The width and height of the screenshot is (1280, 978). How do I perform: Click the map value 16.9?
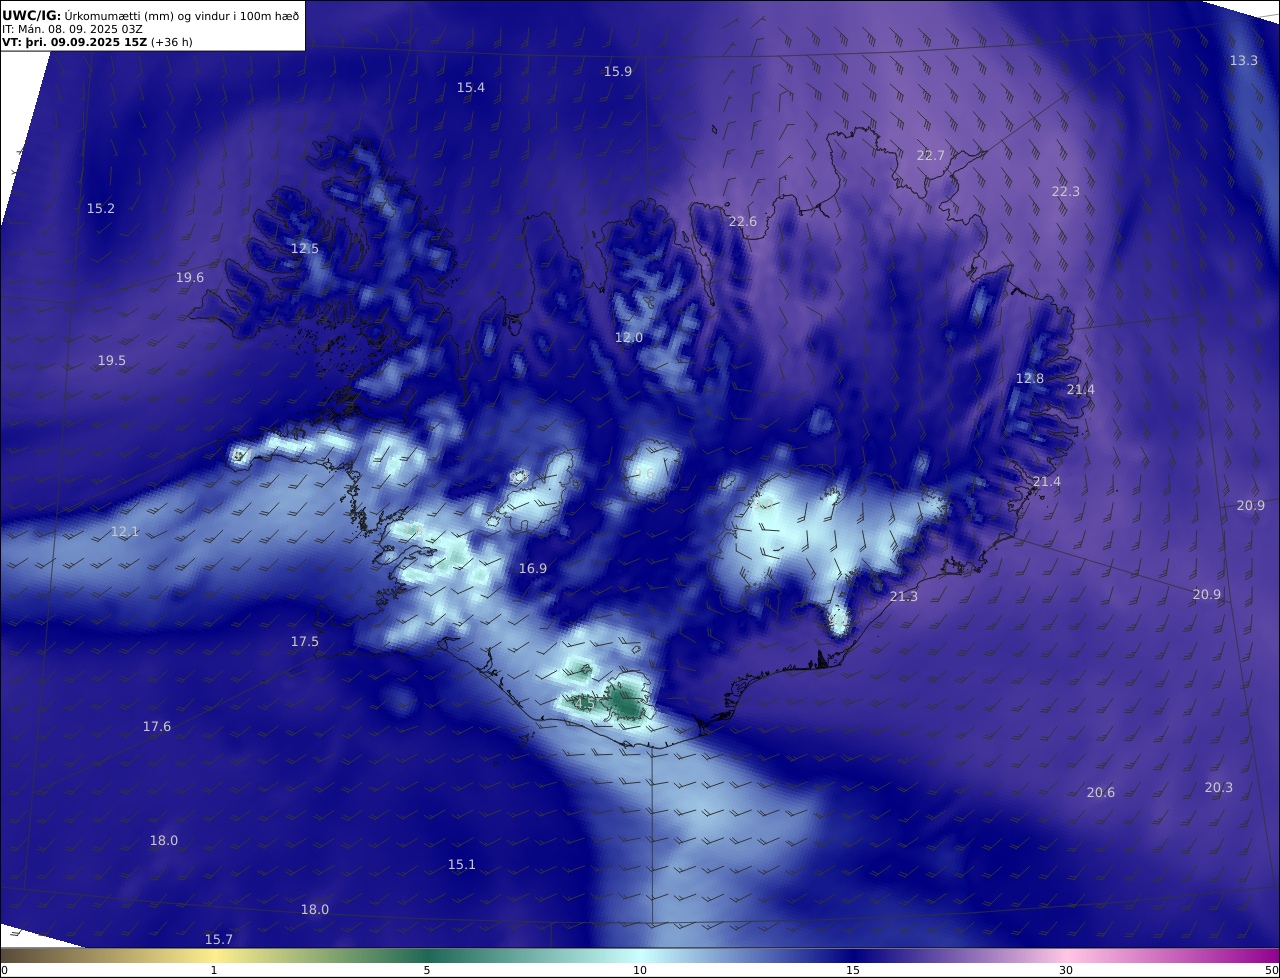coord(533,569)
